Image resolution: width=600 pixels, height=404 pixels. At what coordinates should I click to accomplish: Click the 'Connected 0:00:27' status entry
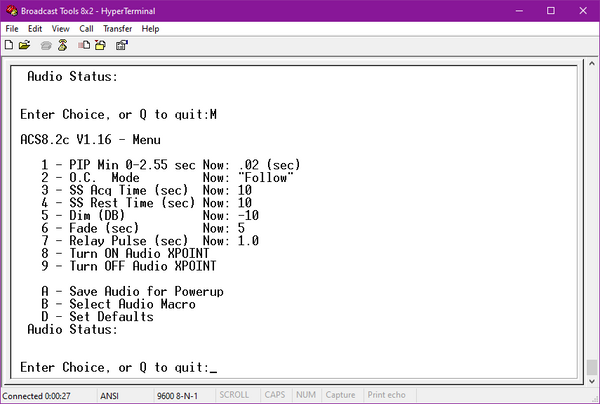36,396
